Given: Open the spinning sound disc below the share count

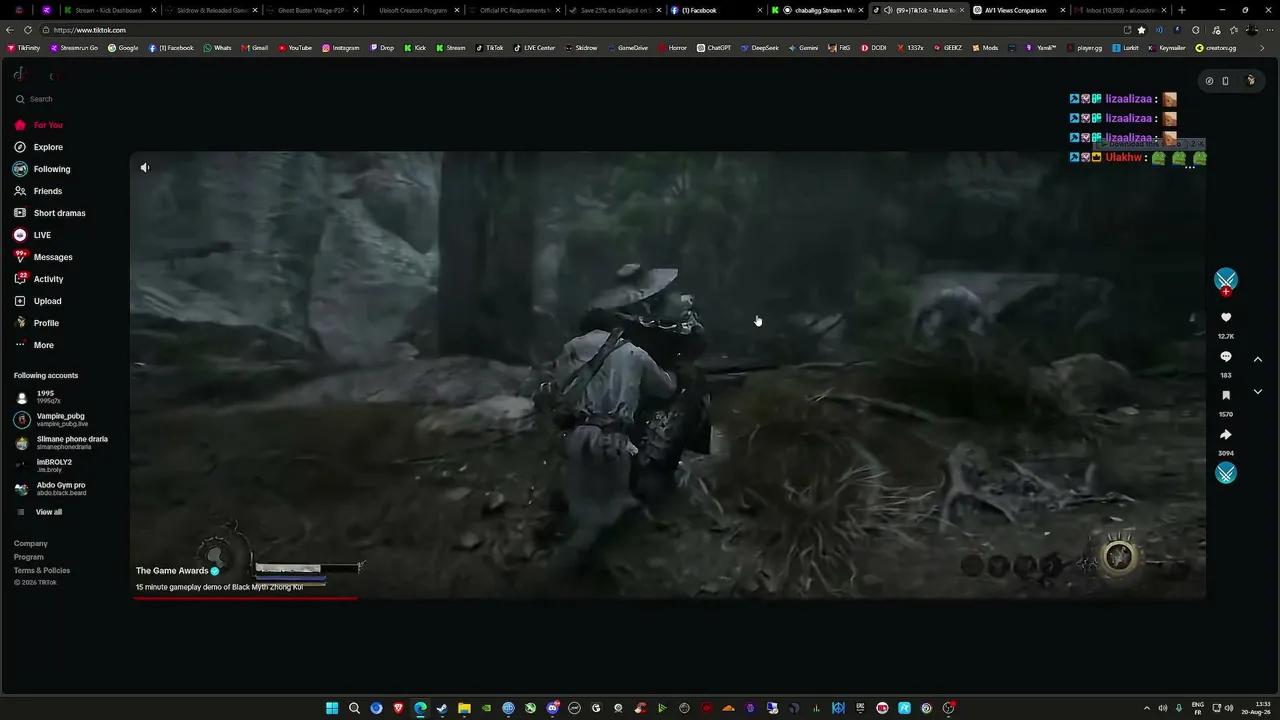Looking at the screenshot, I should [x=1226, y=473].
